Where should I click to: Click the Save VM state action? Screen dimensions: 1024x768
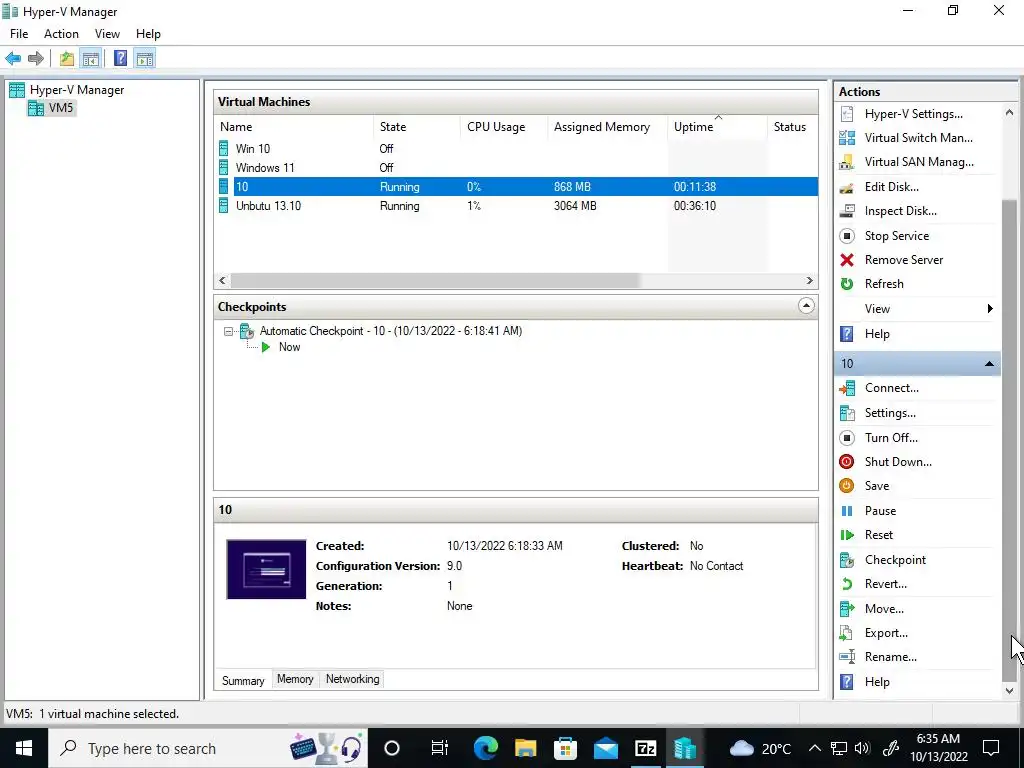(x=877, y=486)
